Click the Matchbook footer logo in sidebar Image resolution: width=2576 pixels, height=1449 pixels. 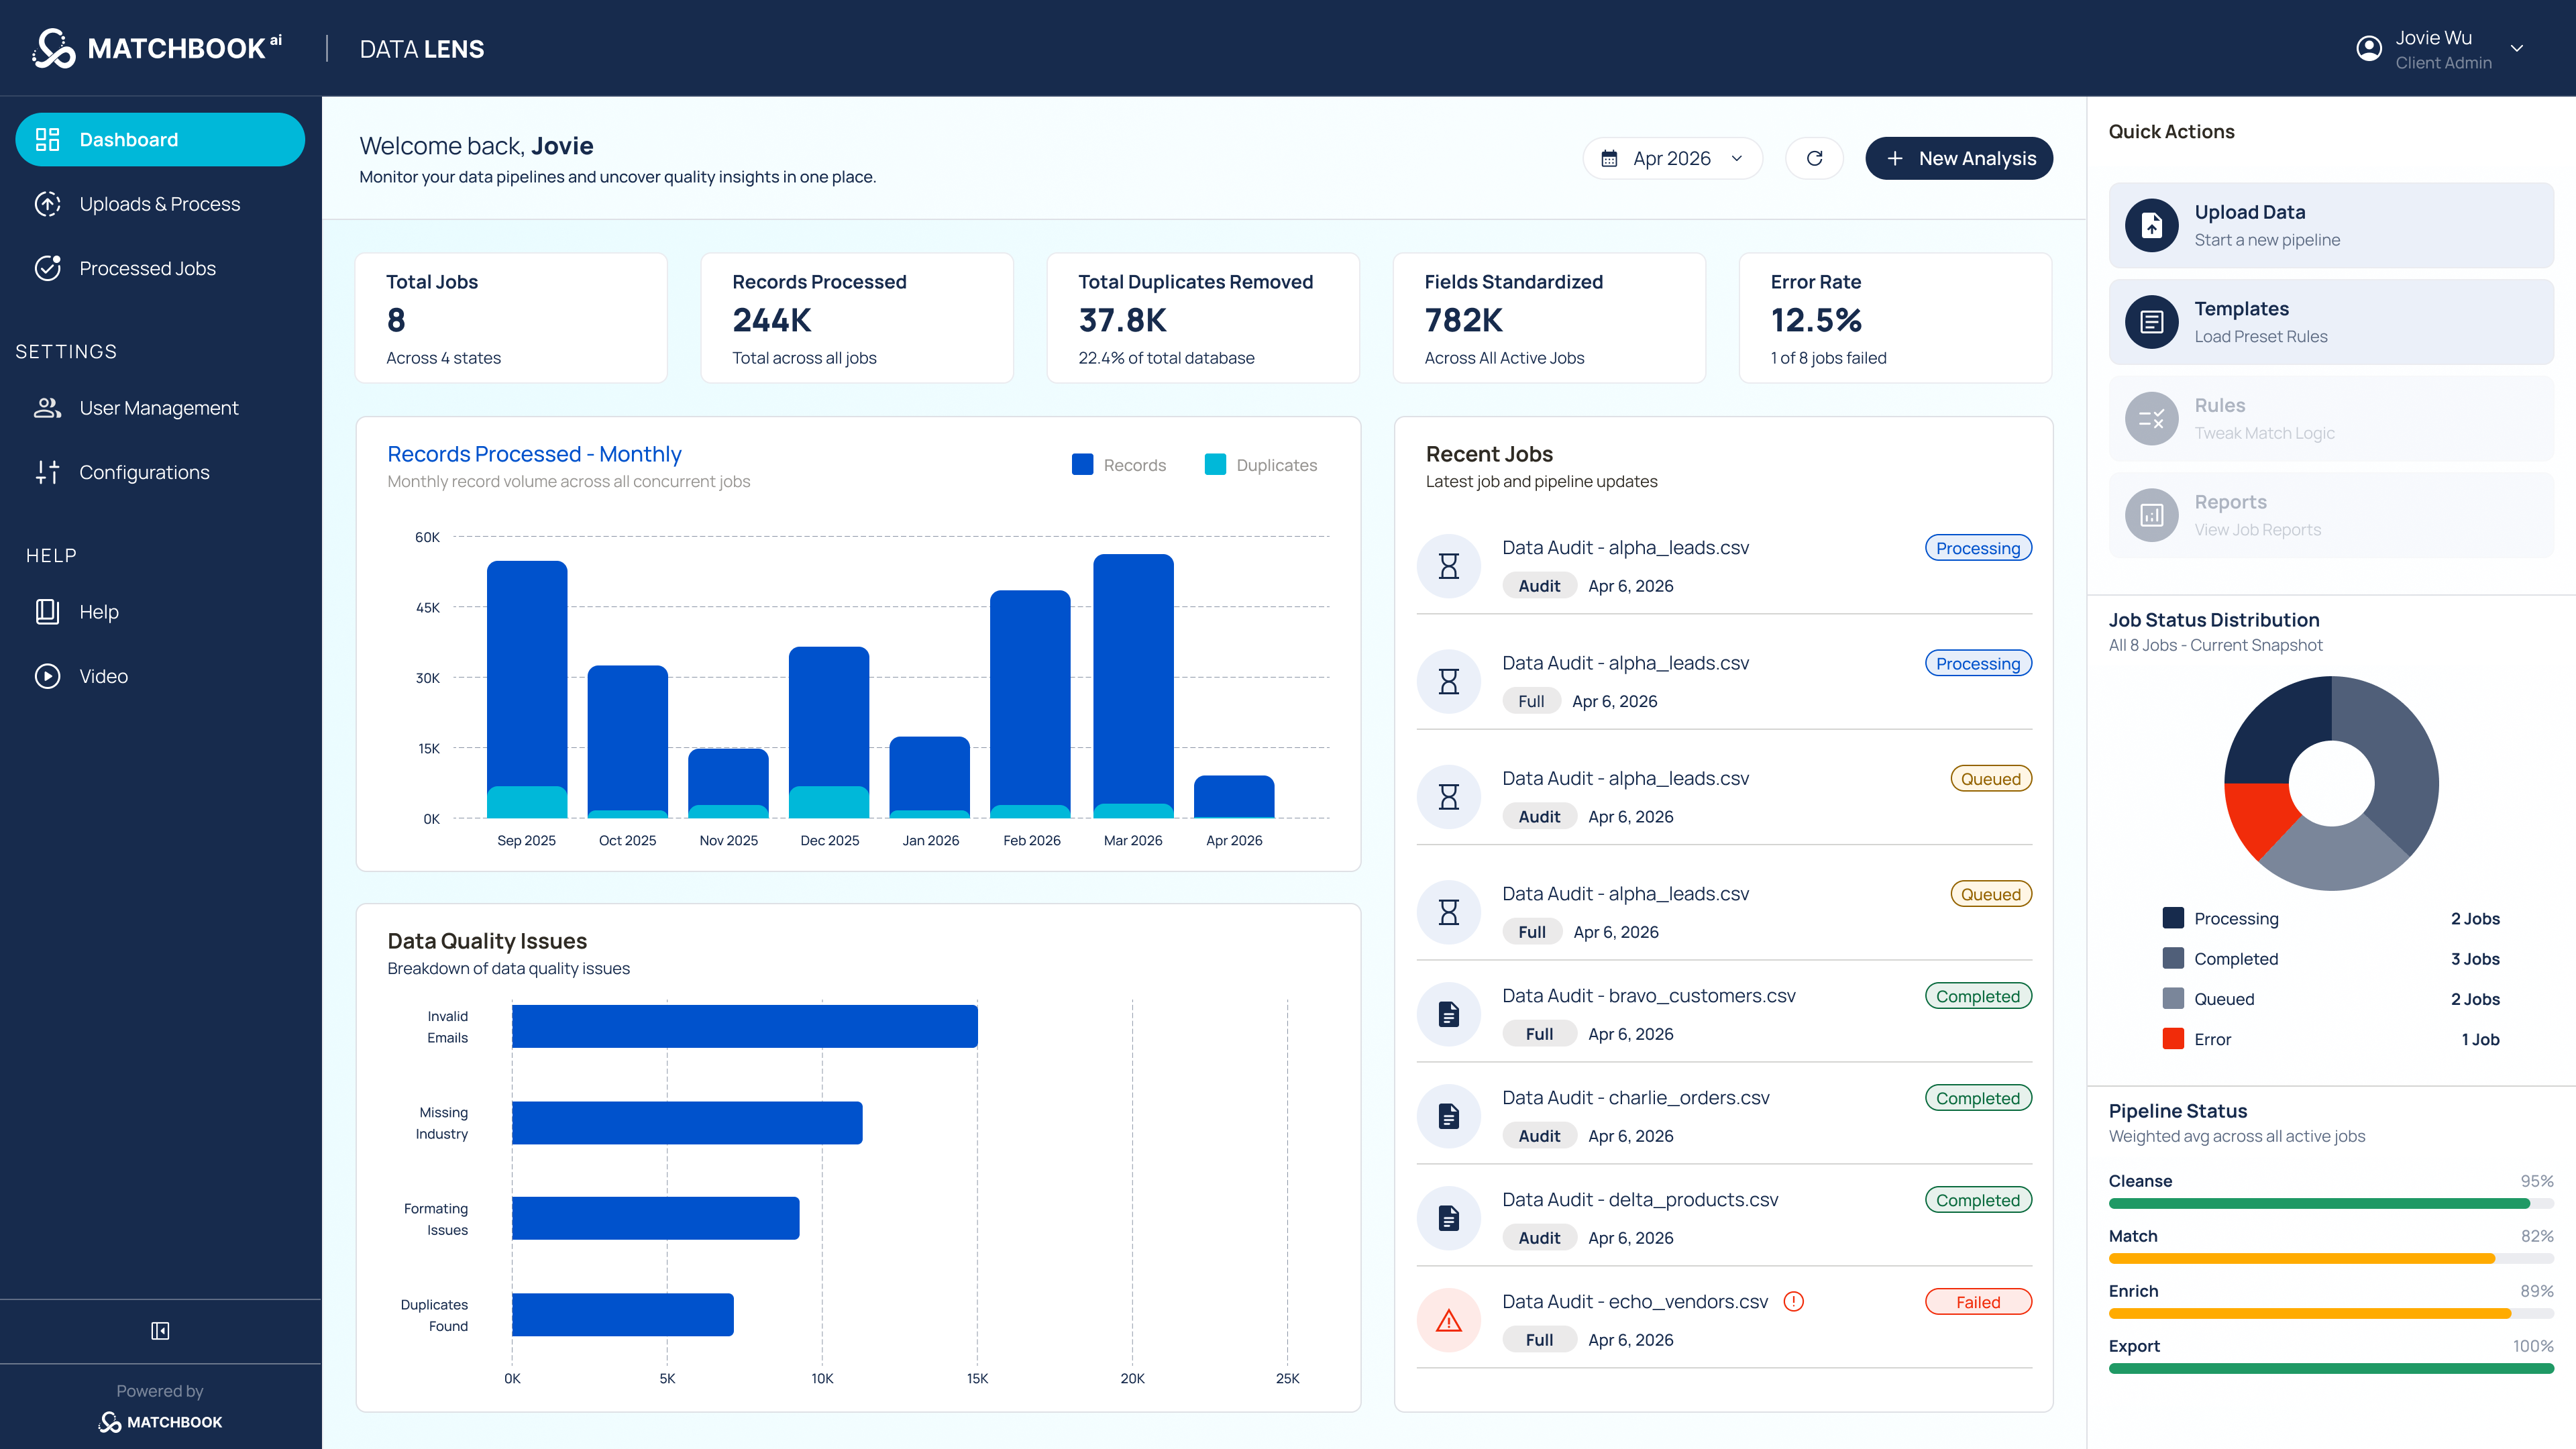[160, 1422]
